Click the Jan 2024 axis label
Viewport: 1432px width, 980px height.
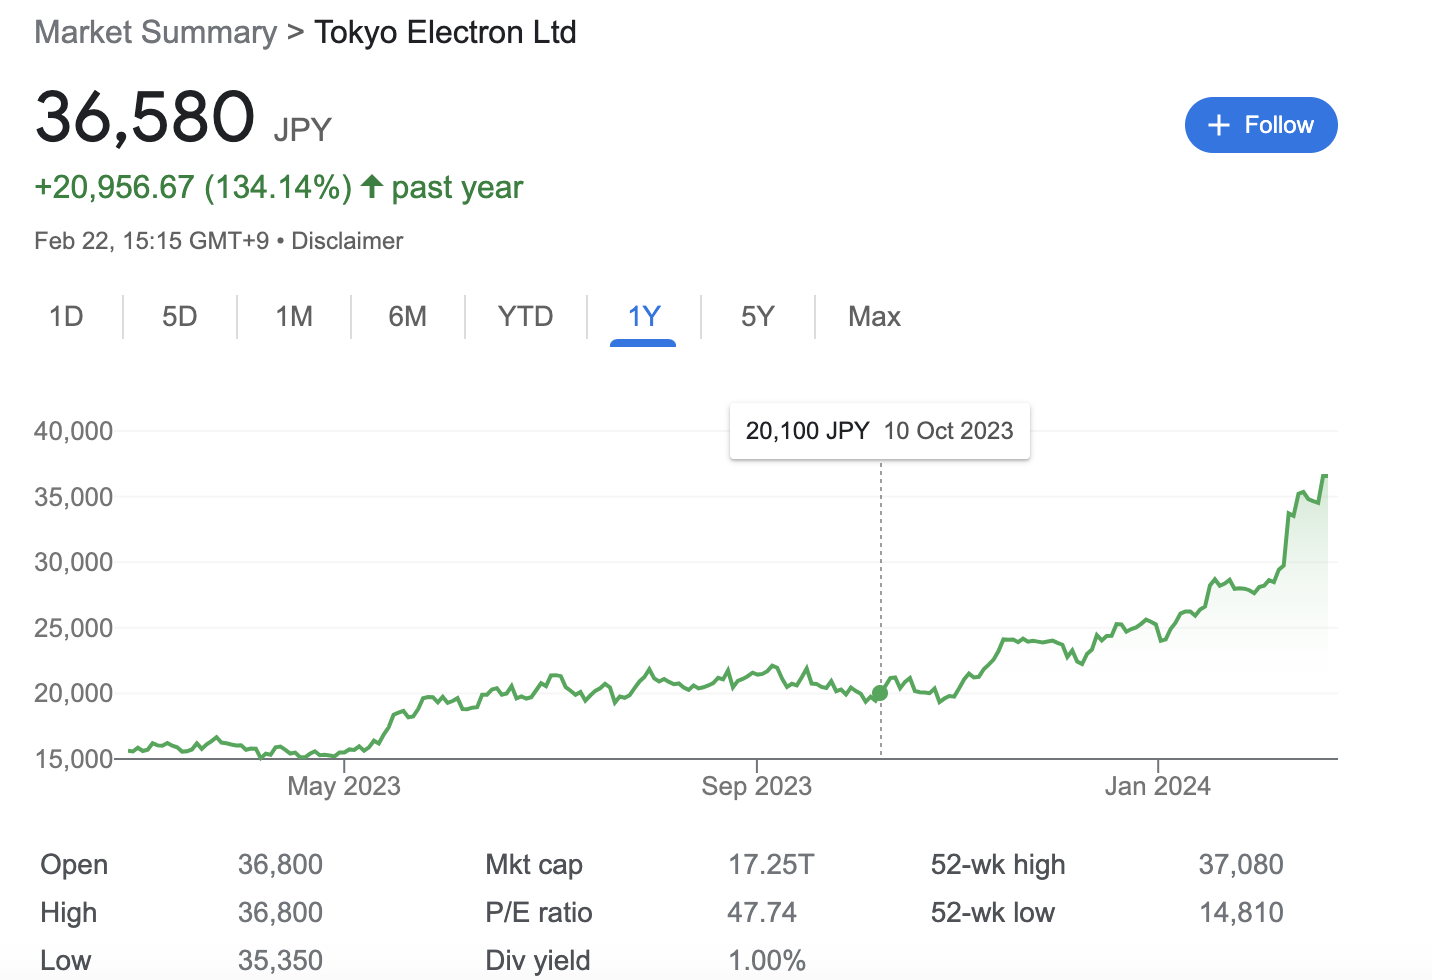pos(1157,786)
